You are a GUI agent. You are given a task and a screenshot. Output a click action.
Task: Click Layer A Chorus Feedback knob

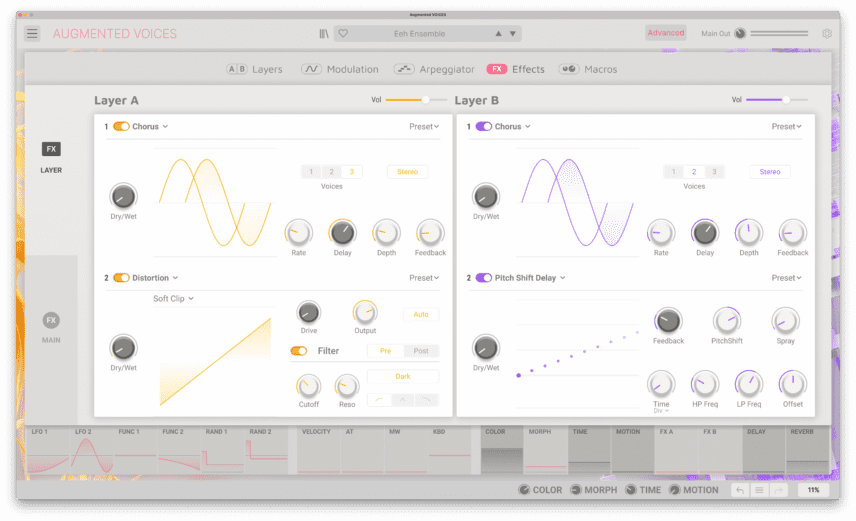click(x=430, y=233)
